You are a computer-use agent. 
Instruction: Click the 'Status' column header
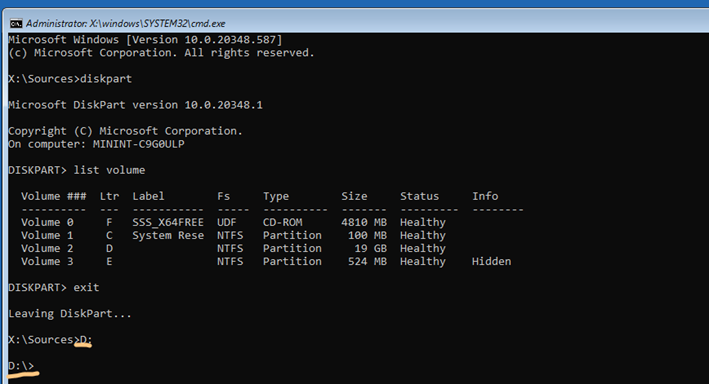tap(419, 196)
